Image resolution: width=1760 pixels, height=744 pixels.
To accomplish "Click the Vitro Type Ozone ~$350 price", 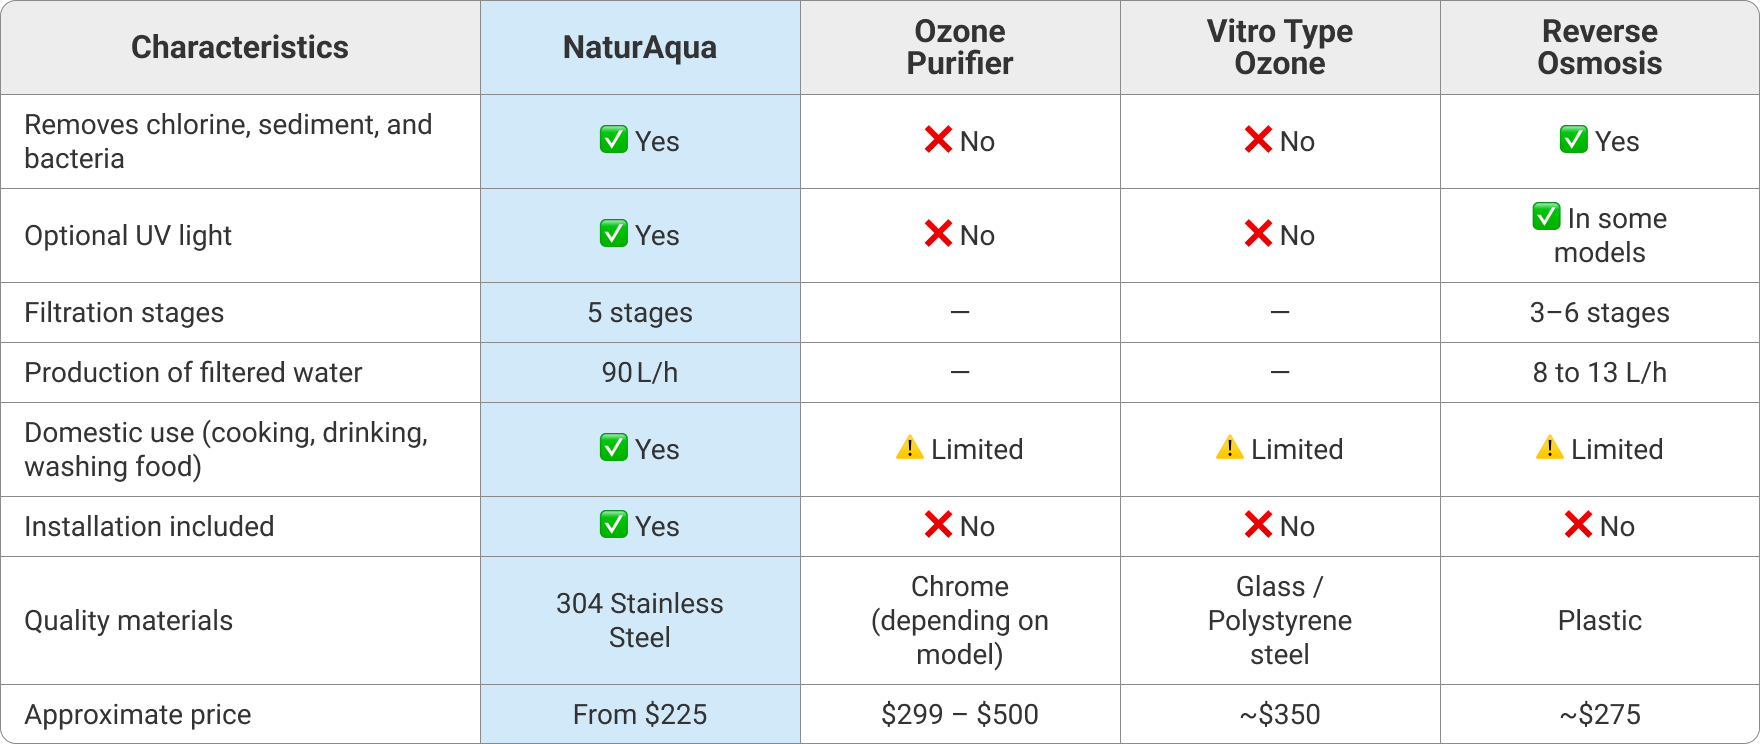I will [1280, 714].
